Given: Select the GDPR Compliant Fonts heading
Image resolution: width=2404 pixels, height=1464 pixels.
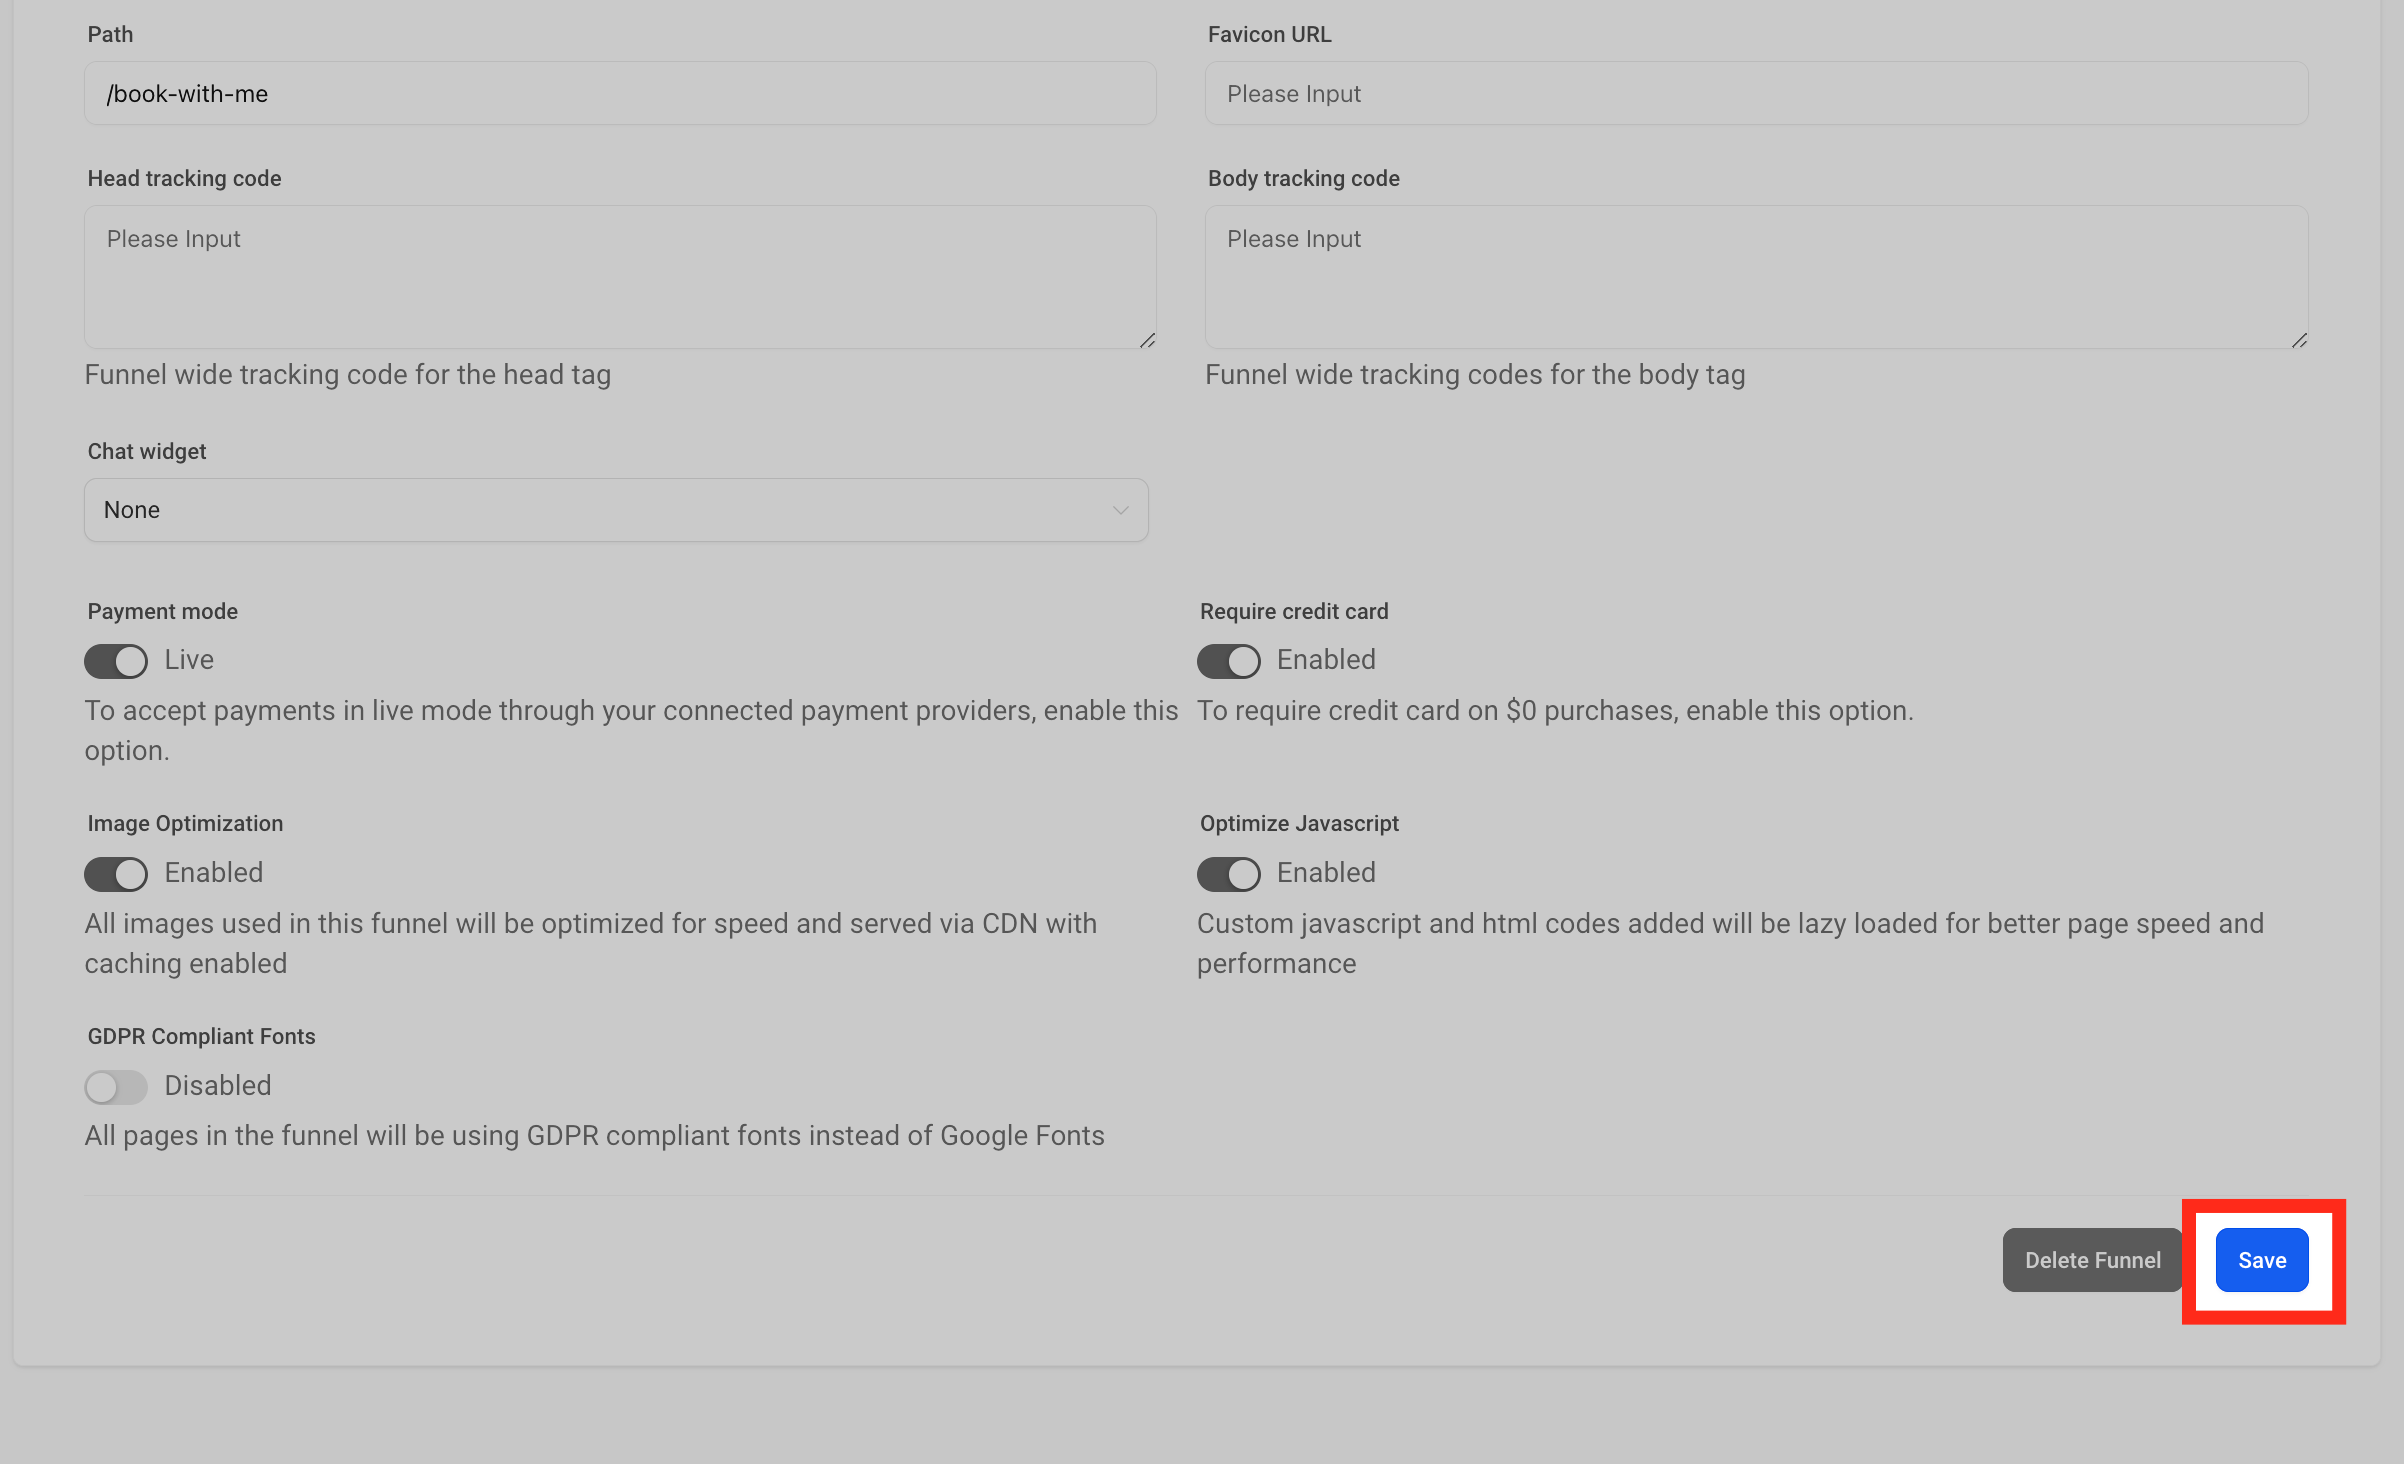Looking at the screenshot, I should (200, 1035).
